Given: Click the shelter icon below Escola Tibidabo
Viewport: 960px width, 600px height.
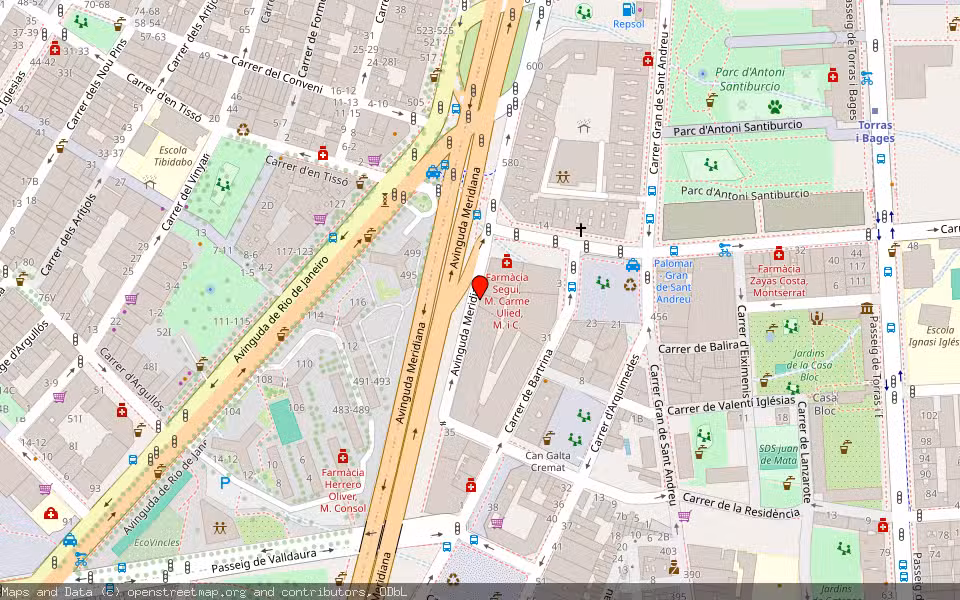Looking at the screenshot, I should coord(149,182).
